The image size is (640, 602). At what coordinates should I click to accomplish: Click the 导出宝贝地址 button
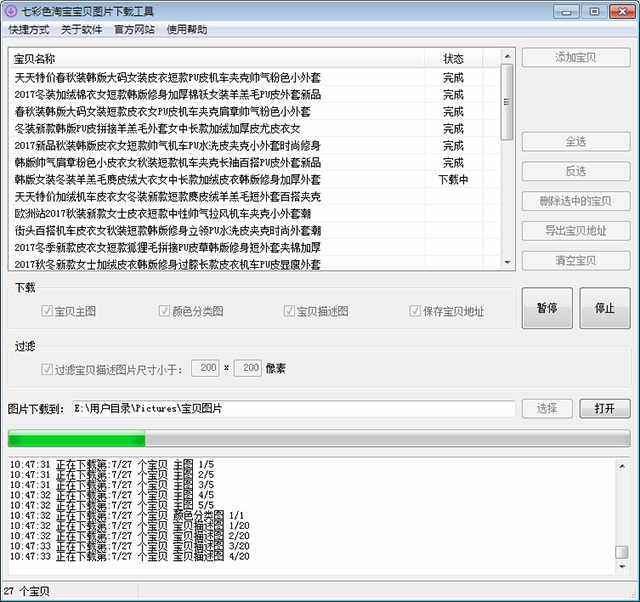(x=575, y=231)
